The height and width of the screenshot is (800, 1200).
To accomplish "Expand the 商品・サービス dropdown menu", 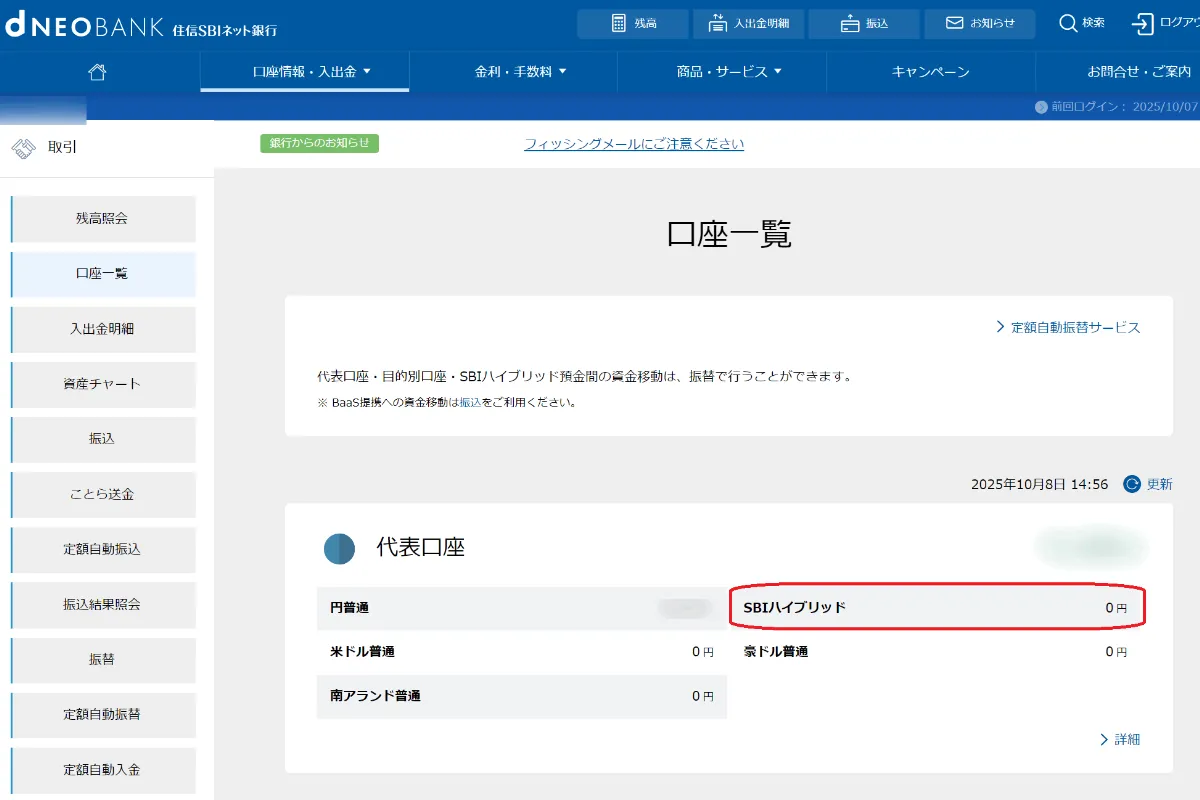I will pyautogui.click(x=729, y=72).
